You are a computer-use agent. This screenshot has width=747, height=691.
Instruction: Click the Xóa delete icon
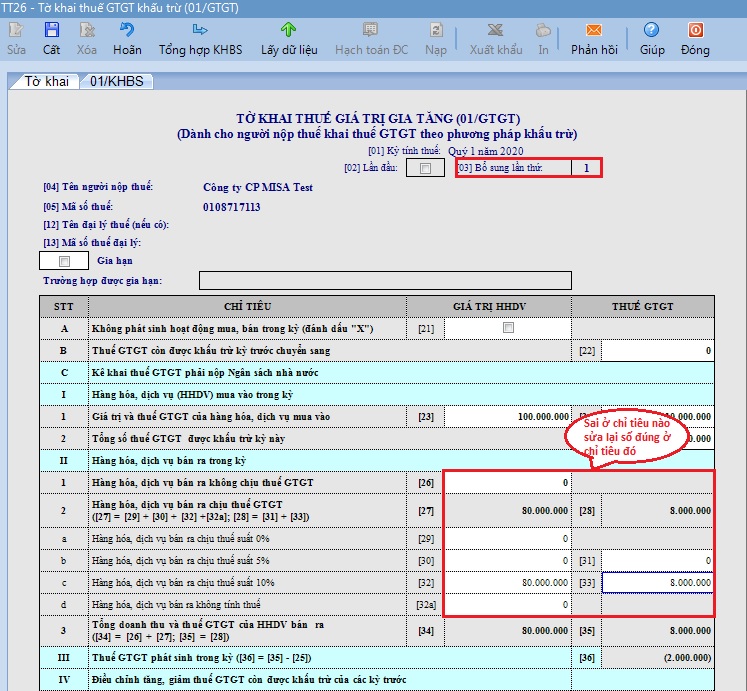pos(87,30)
